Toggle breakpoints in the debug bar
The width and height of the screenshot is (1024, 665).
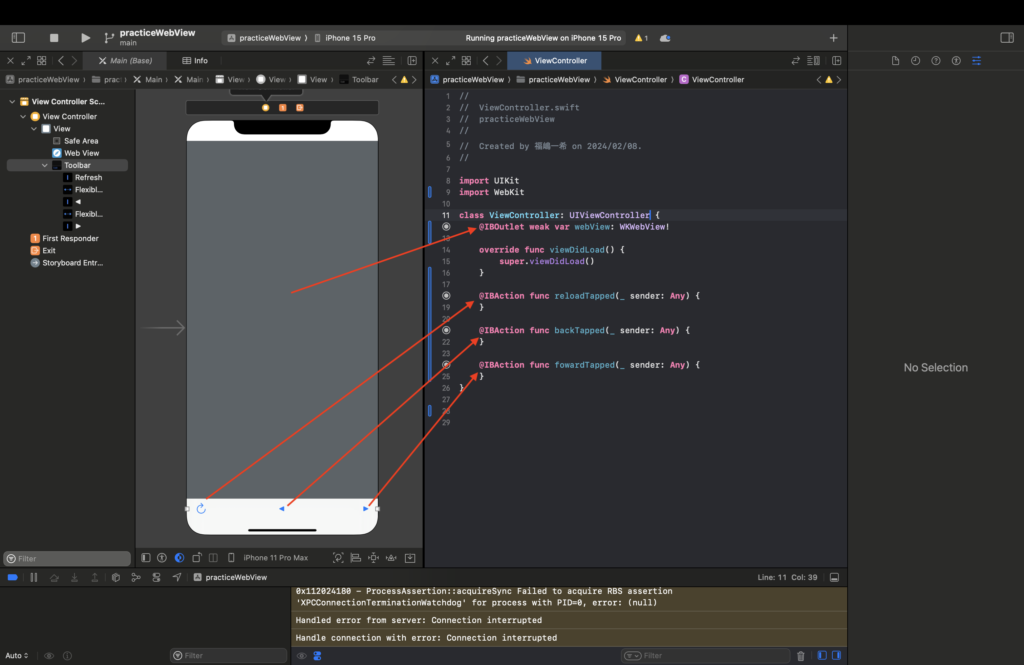(x=12, y=577)
